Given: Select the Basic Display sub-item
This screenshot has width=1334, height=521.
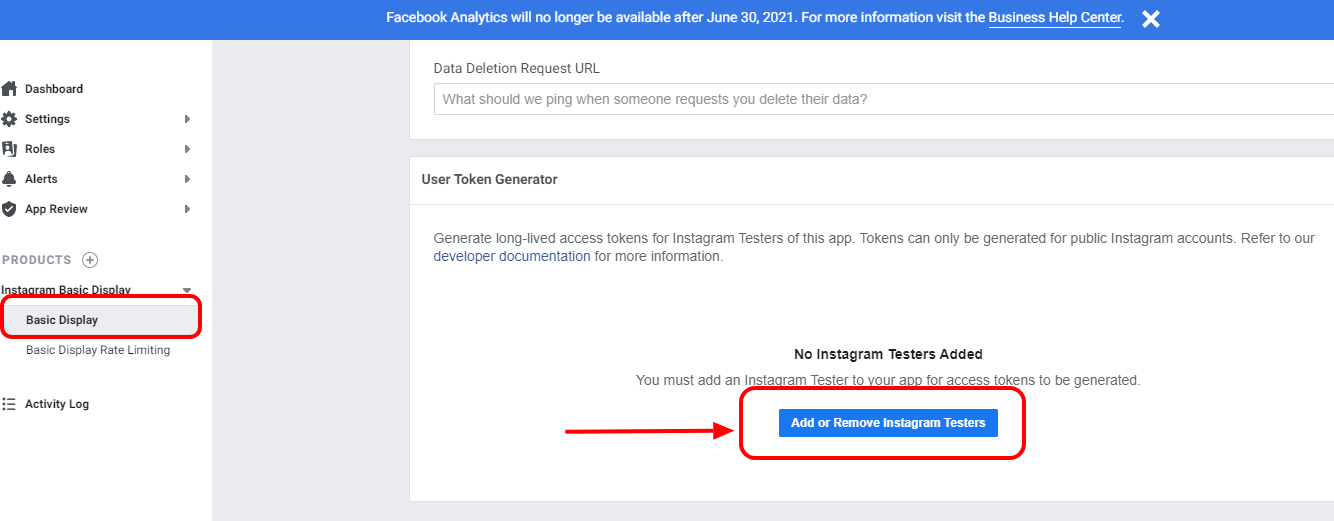Looking at the screenshot, I should click(62, 320).
